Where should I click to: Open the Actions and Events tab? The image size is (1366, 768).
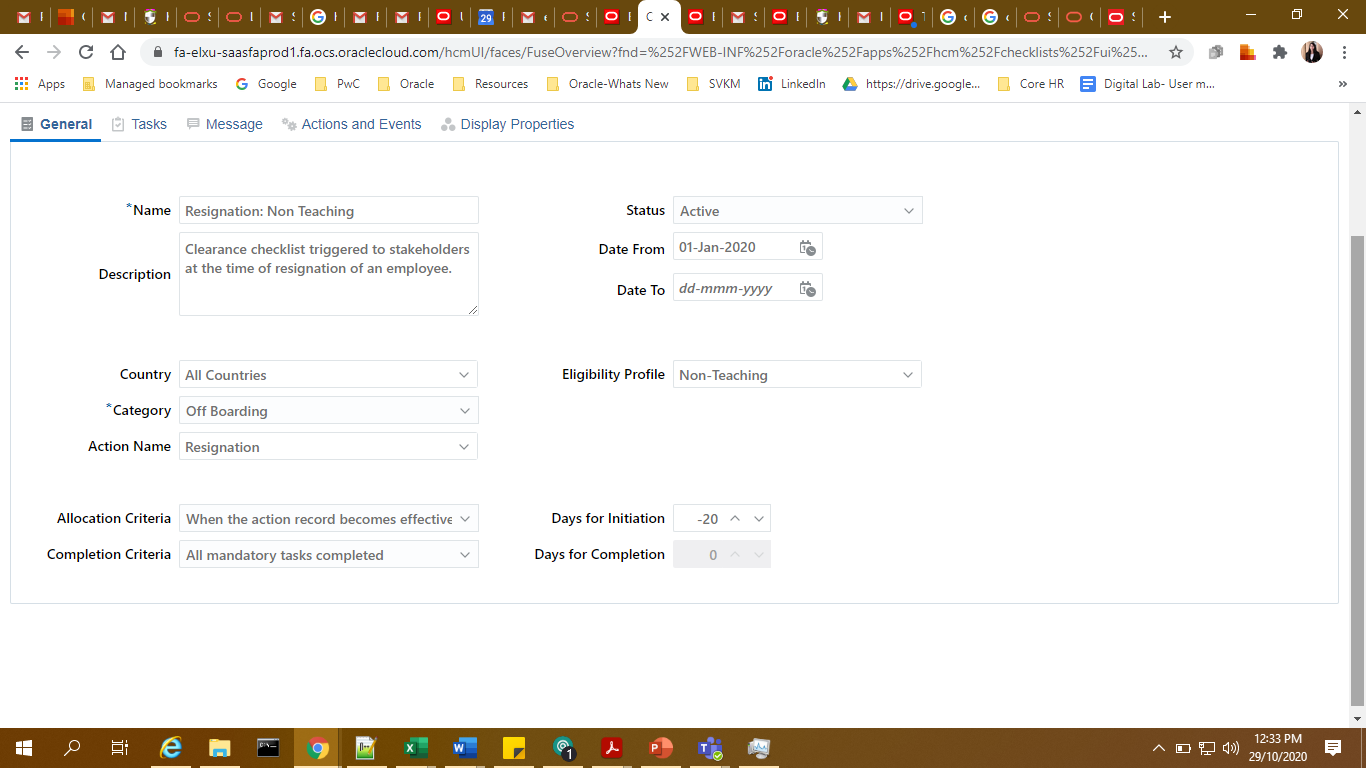[351, 123]
